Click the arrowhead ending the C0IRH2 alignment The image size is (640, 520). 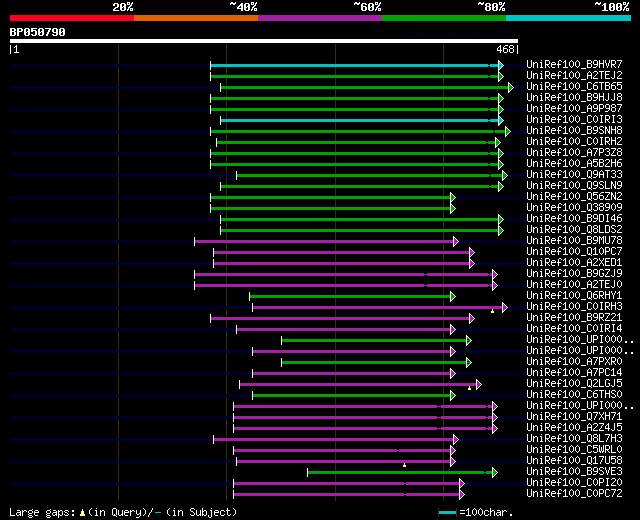click(498, 142)
